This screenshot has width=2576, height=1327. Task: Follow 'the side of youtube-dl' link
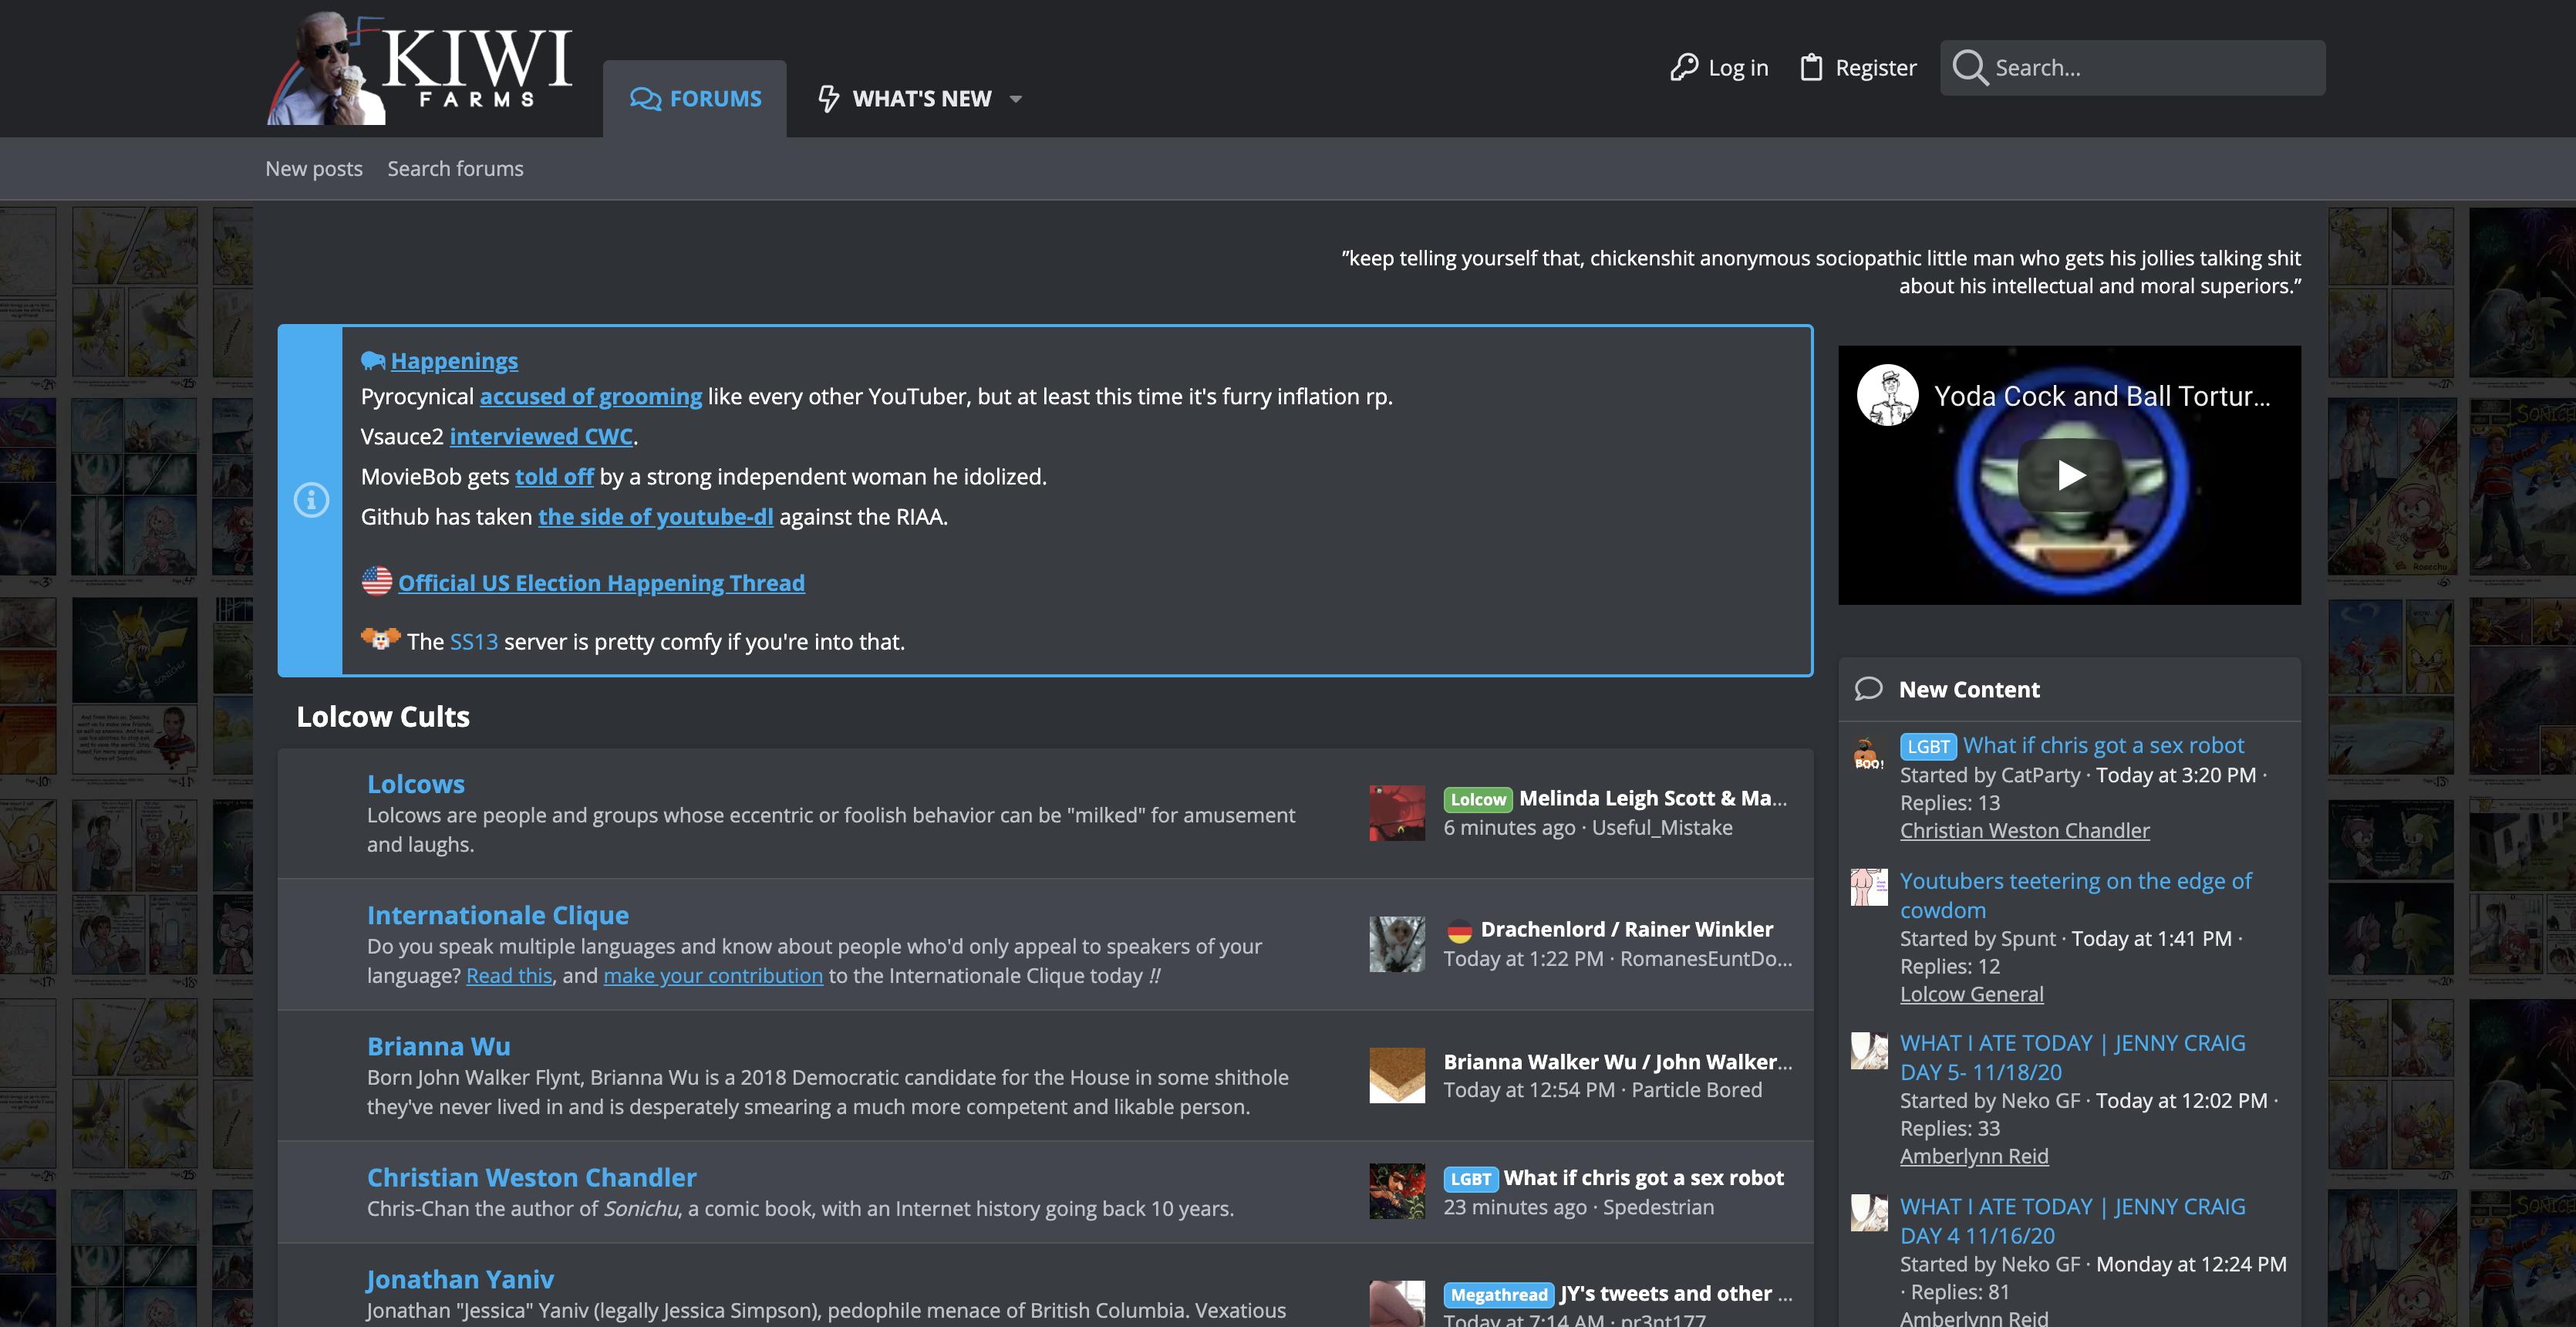656,516
